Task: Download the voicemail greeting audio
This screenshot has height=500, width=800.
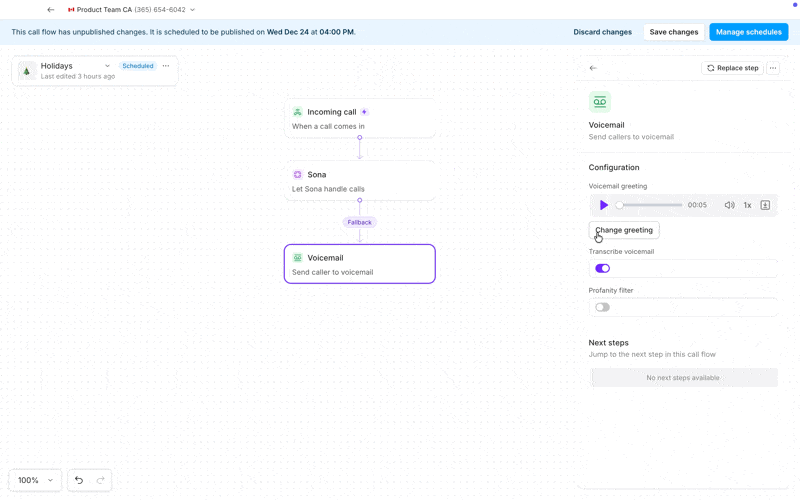Action: tap(765, 205)
